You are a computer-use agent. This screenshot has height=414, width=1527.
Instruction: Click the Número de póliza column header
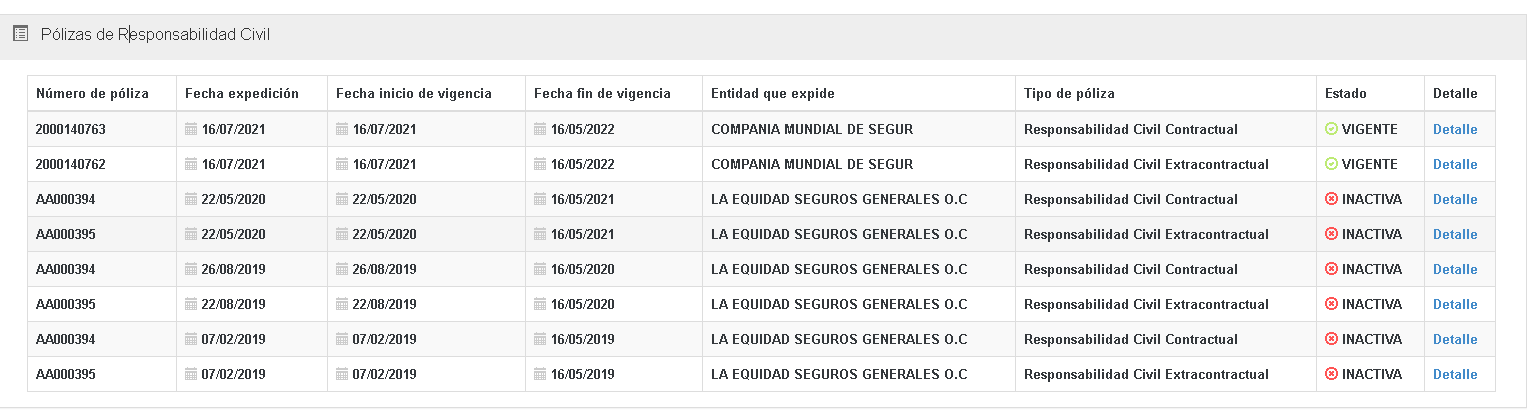pos(92,94)
